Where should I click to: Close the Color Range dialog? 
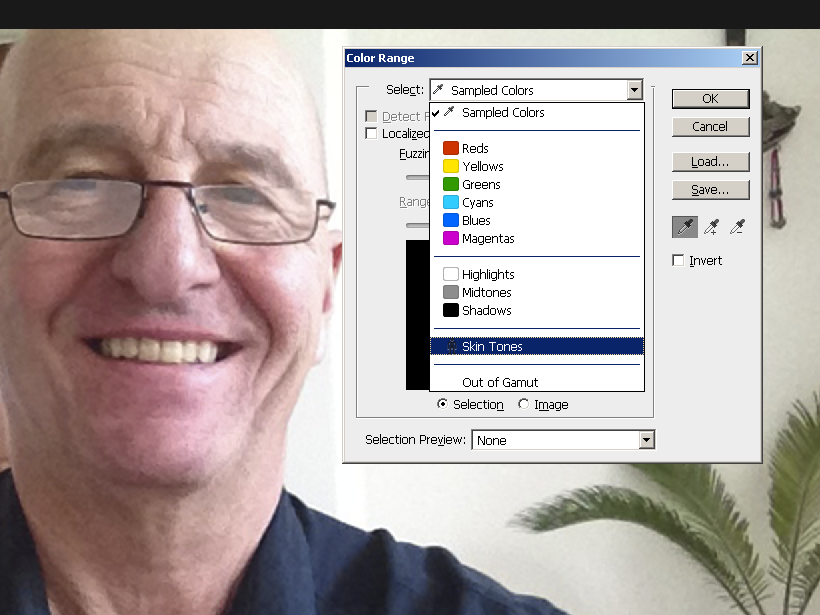749,58
